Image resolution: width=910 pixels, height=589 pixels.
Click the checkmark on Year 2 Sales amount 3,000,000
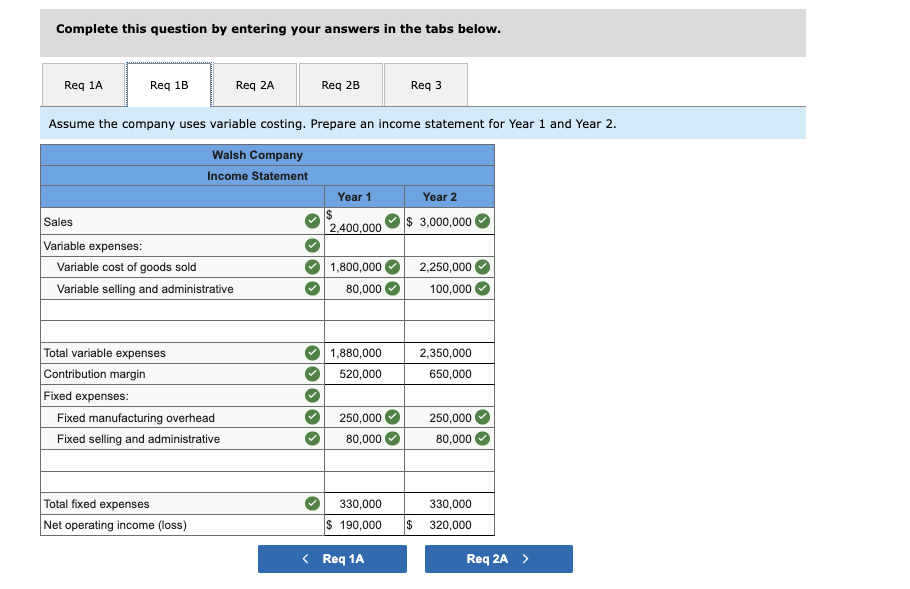[x=481, y=221]
